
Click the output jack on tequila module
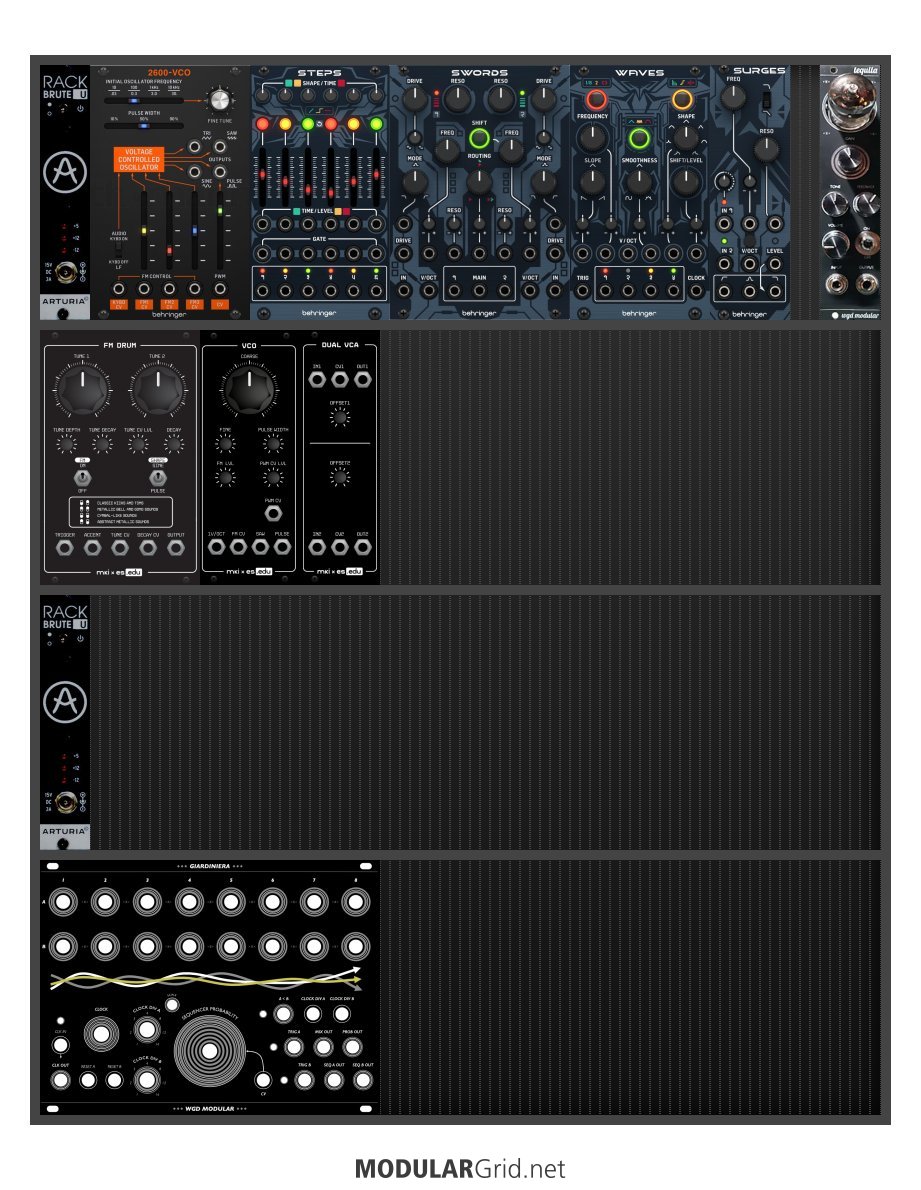coord(866,283)
